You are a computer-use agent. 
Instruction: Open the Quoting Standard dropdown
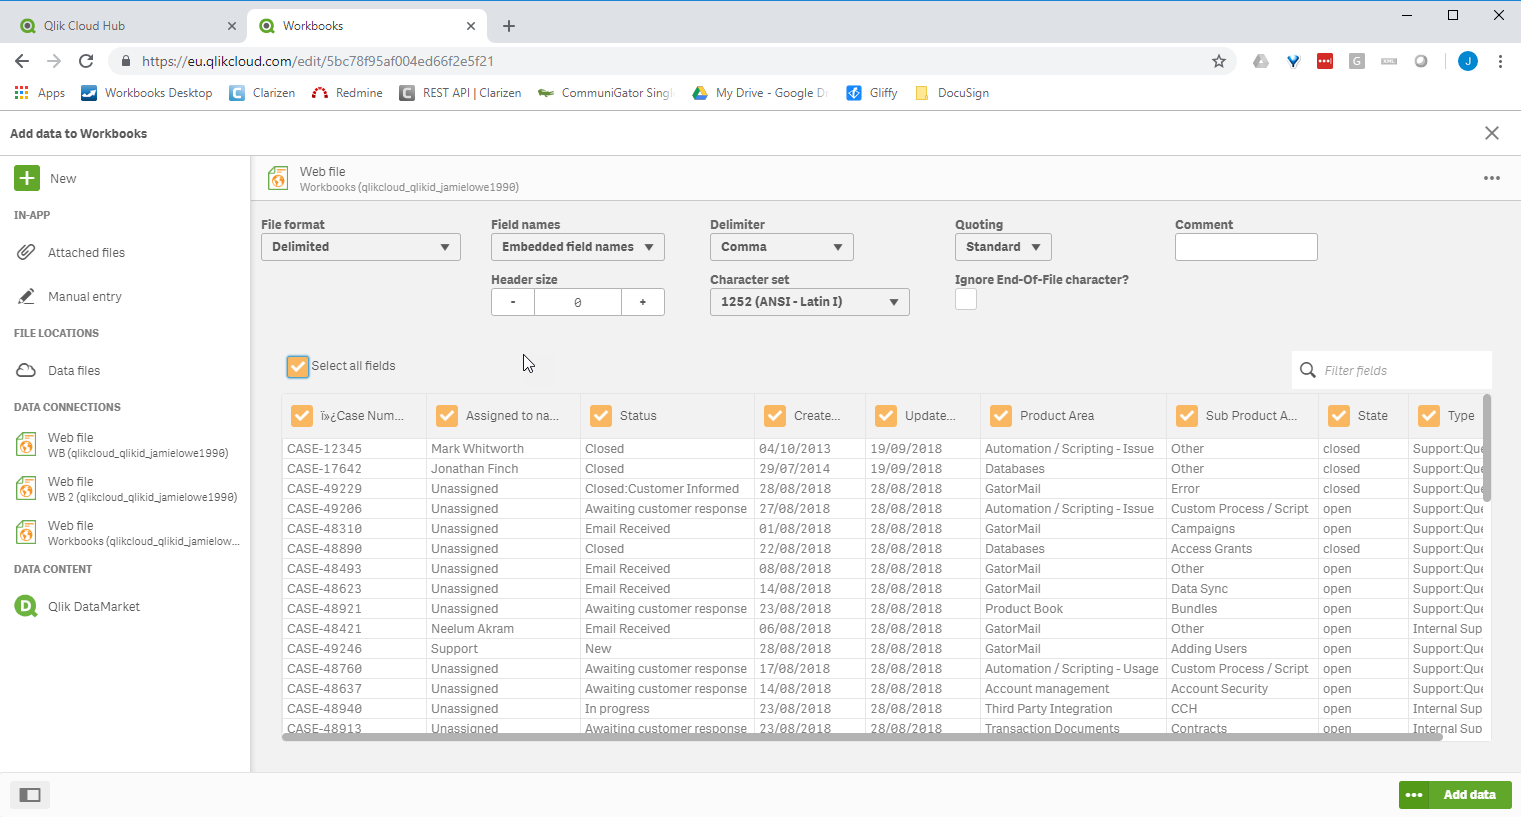tap(1003, 247)
